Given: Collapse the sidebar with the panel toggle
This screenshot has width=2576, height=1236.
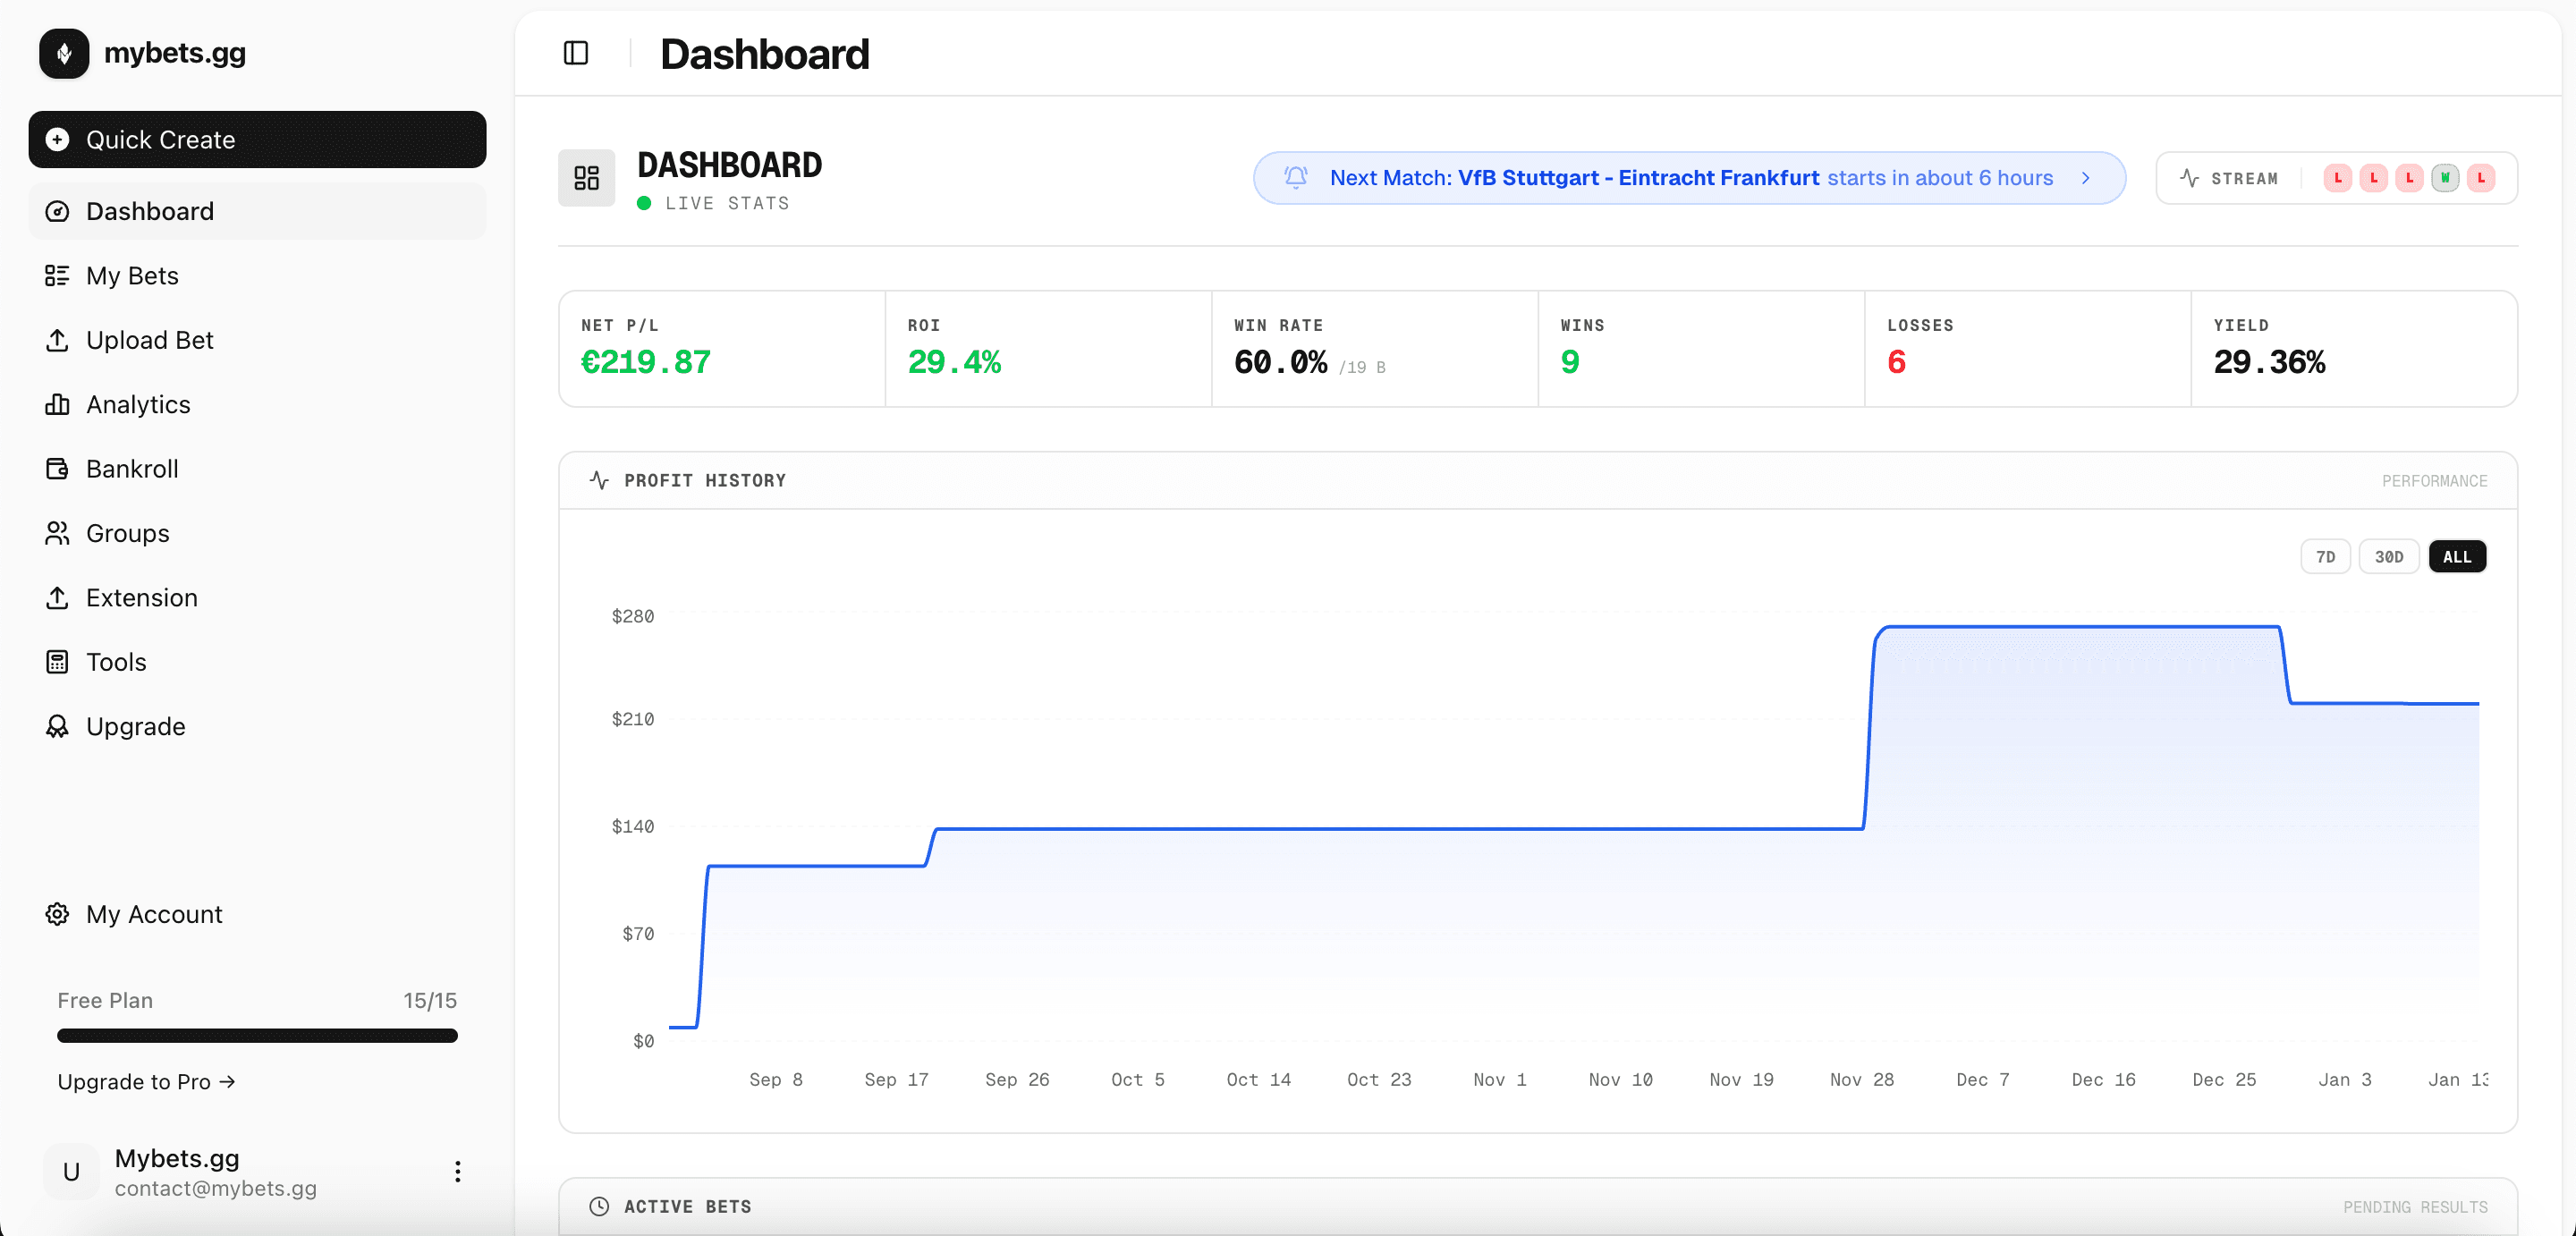Looking at the screenshot, I should pos(576,53).
